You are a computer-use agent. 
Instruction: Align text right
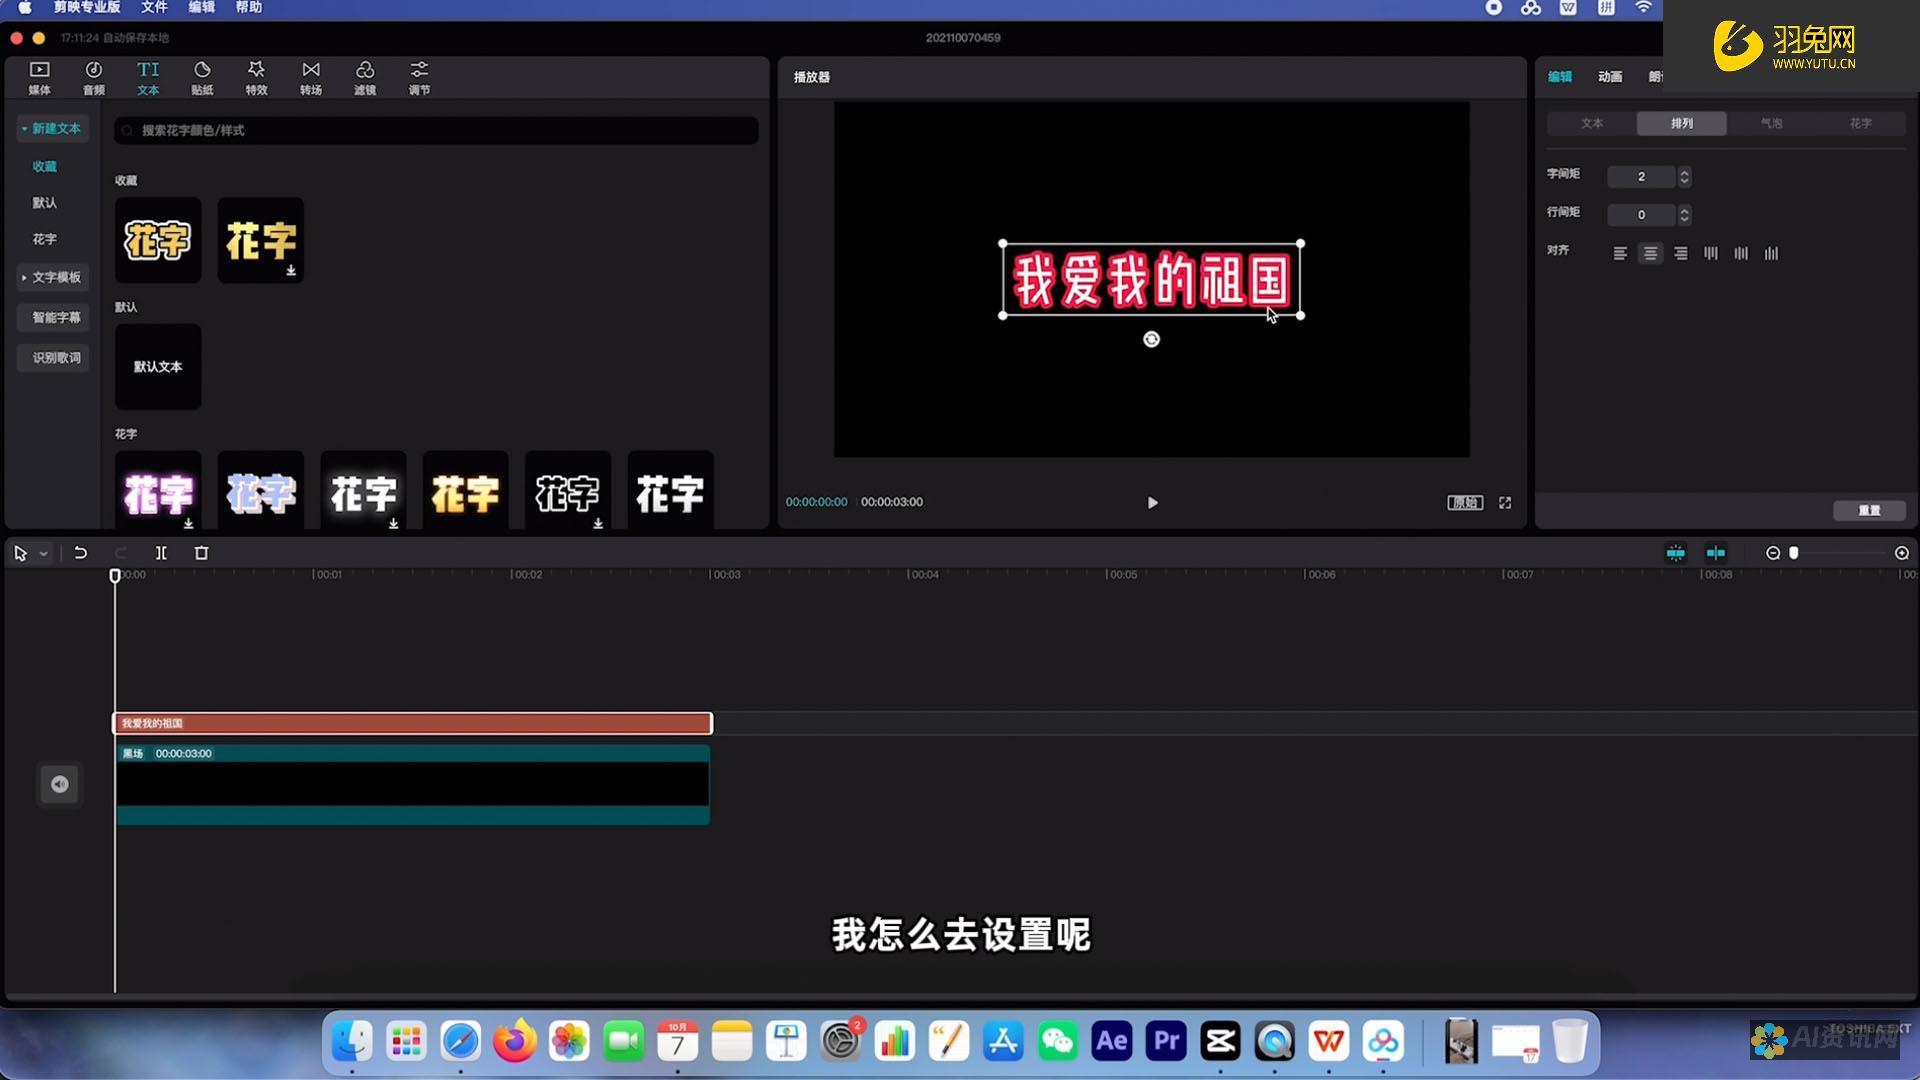(1681, 254)
